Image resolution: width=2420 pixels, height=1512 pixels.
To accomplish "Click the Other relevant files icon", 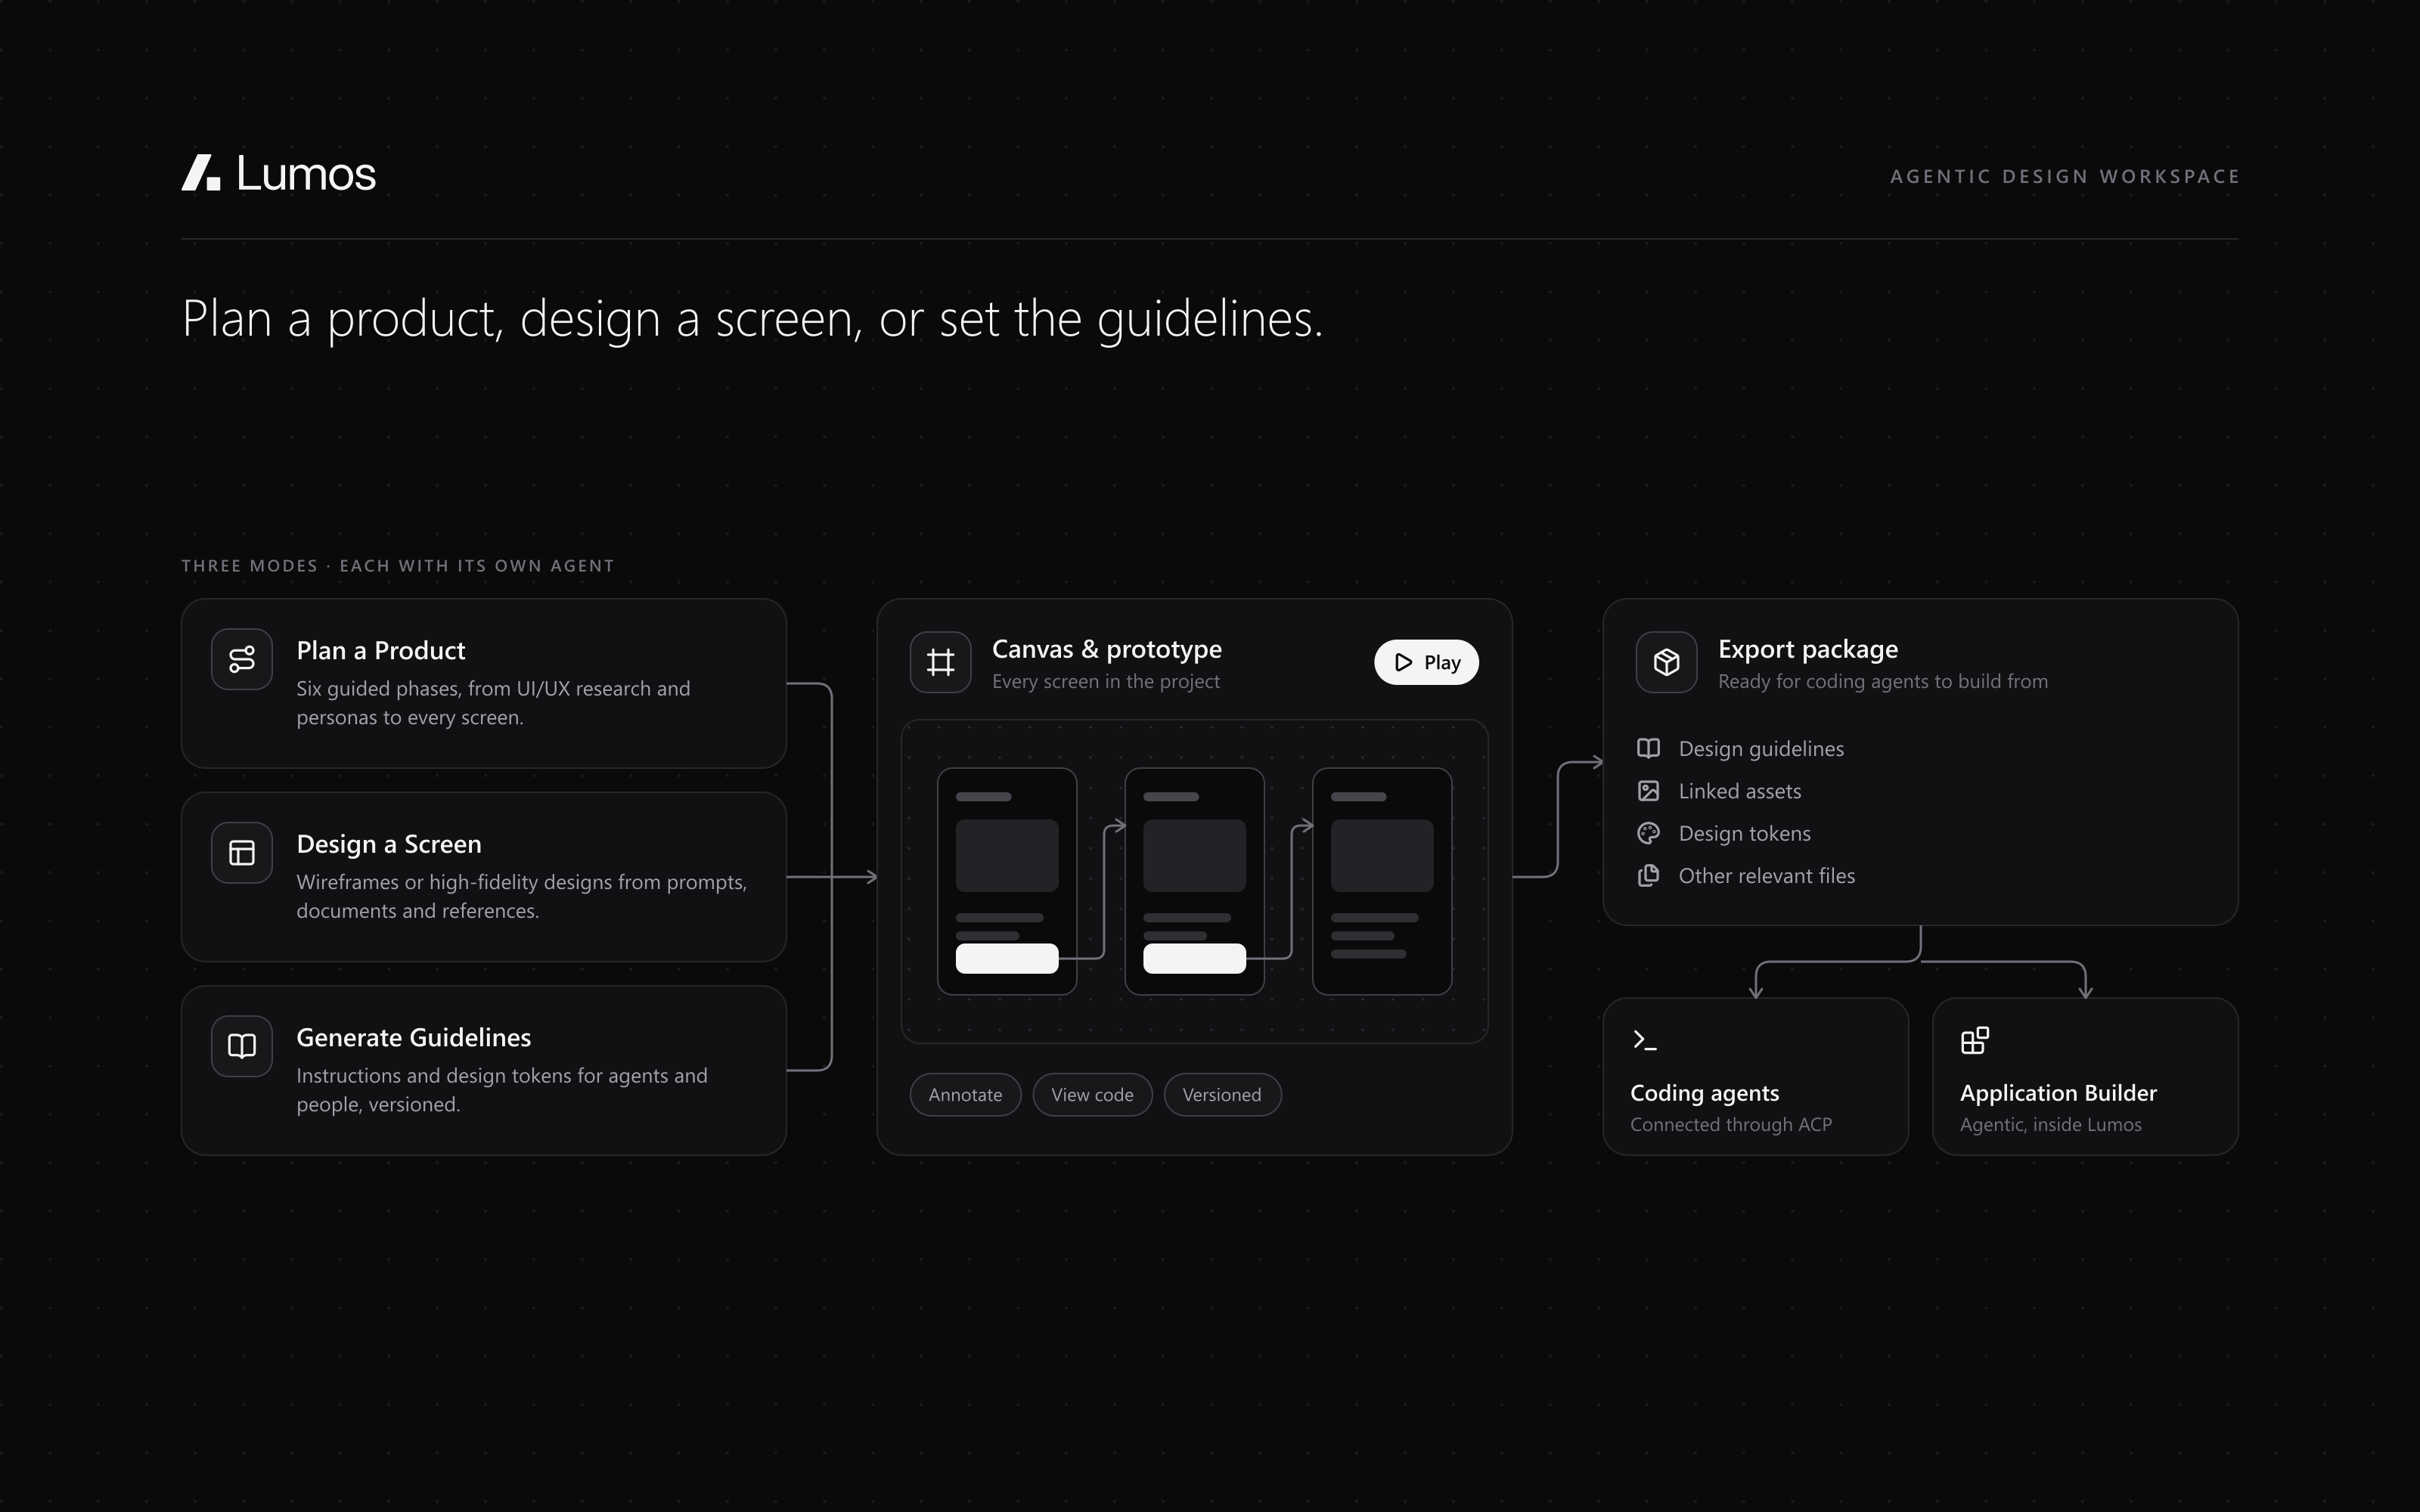I will [1648, 876].
